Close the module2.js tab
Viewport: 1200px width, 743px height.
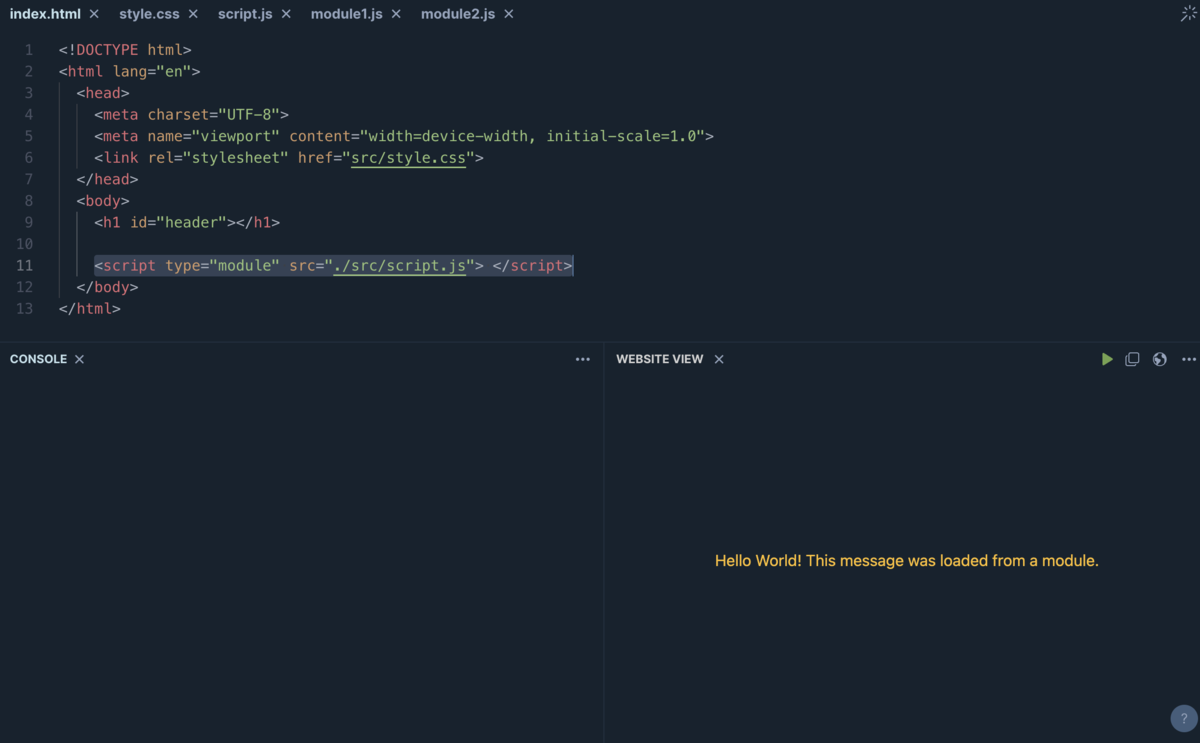[x=508, y=14]
